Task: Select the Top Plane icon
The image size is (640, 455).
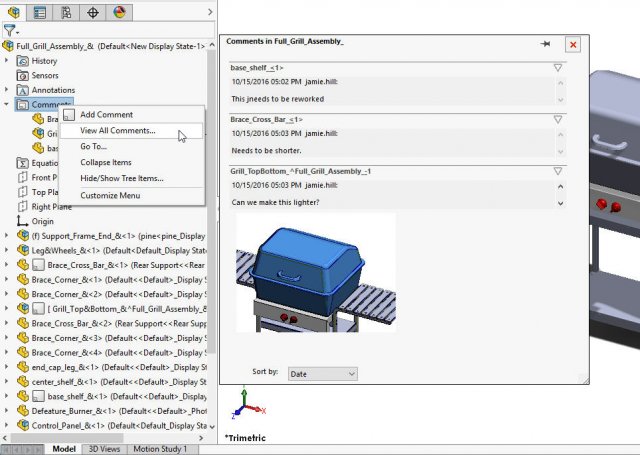Action: (x=22, y=192)
